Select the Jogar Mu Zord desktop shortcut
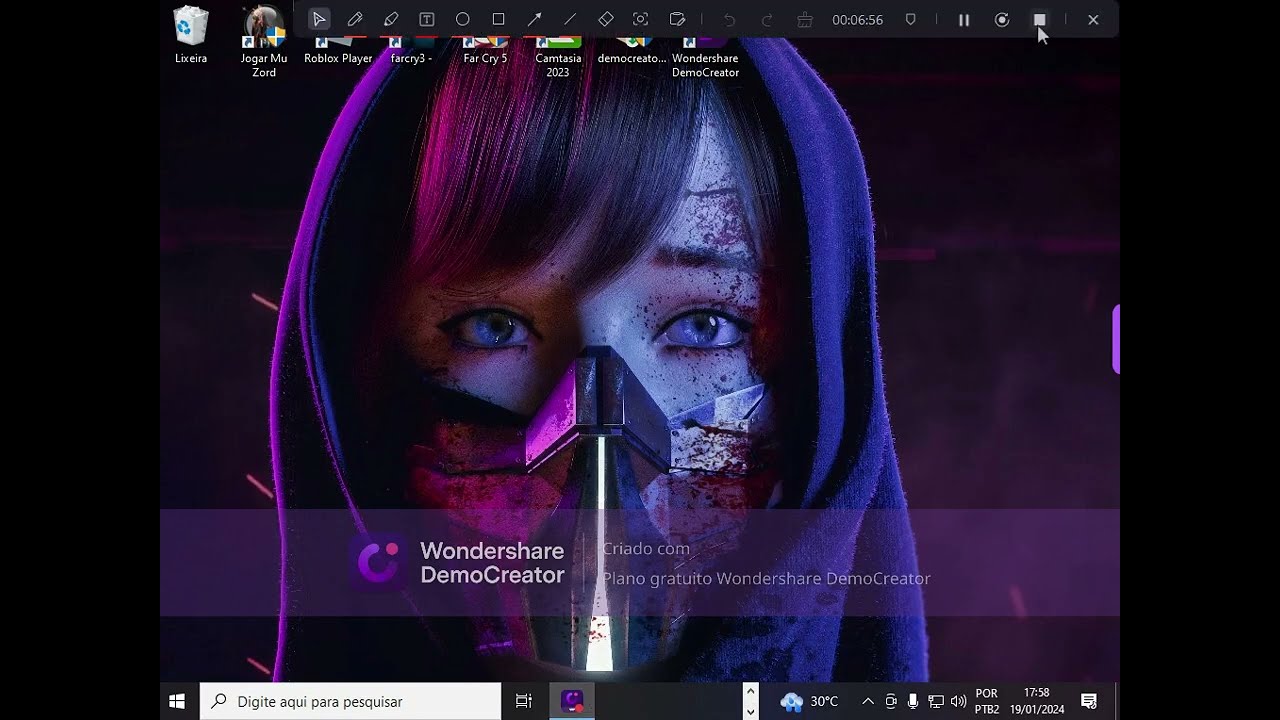Image resolution: width=1280 pixels, height=720 pixels. (264, 42)
